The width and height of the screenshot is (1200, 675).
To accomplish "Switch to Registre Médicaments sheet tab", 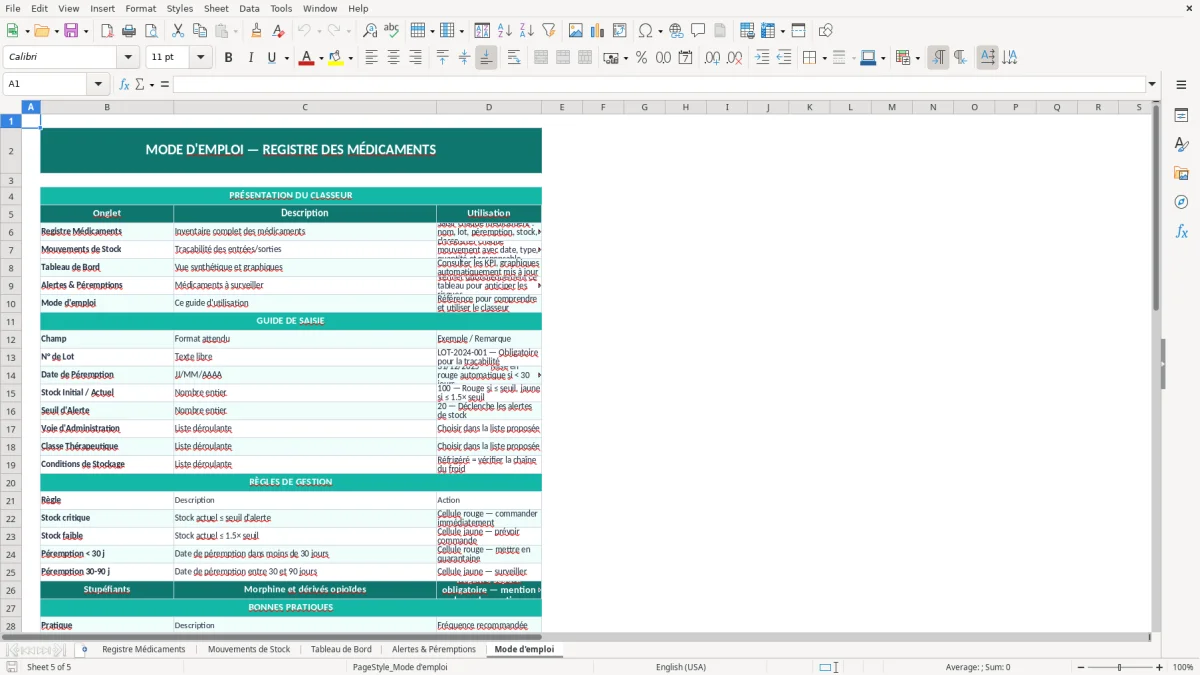I will click(144, 649).
